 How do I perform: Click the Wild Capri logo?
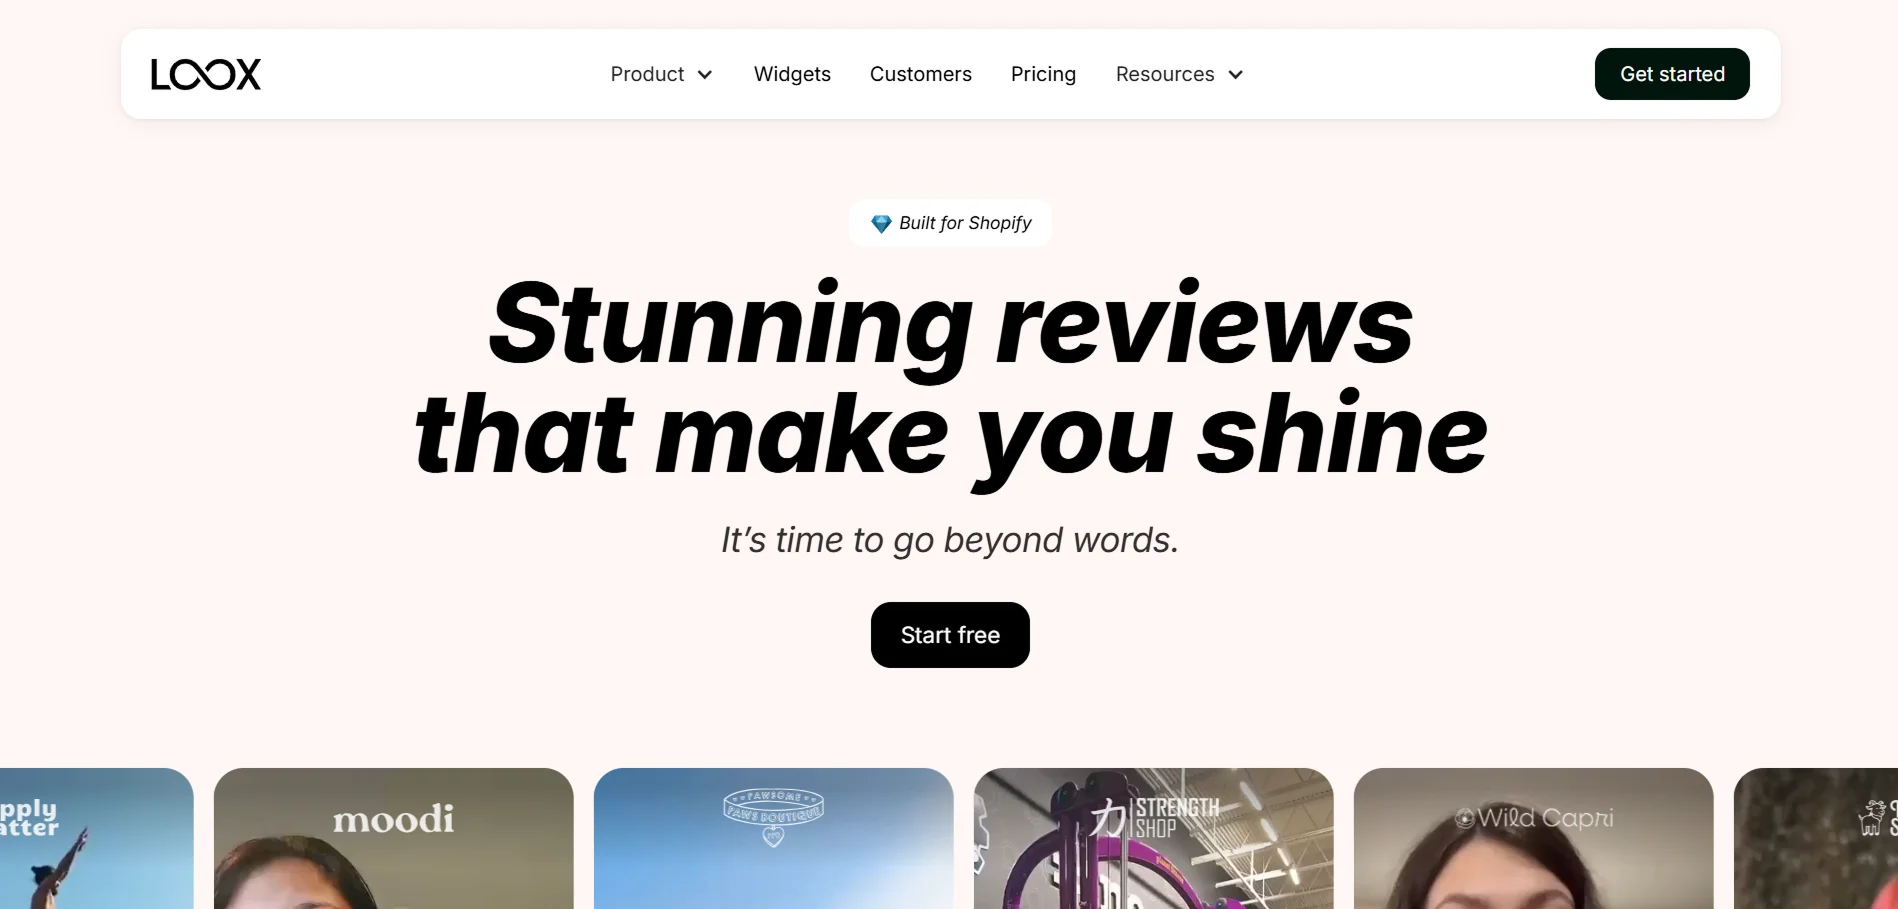click(x=1534, y=818)
